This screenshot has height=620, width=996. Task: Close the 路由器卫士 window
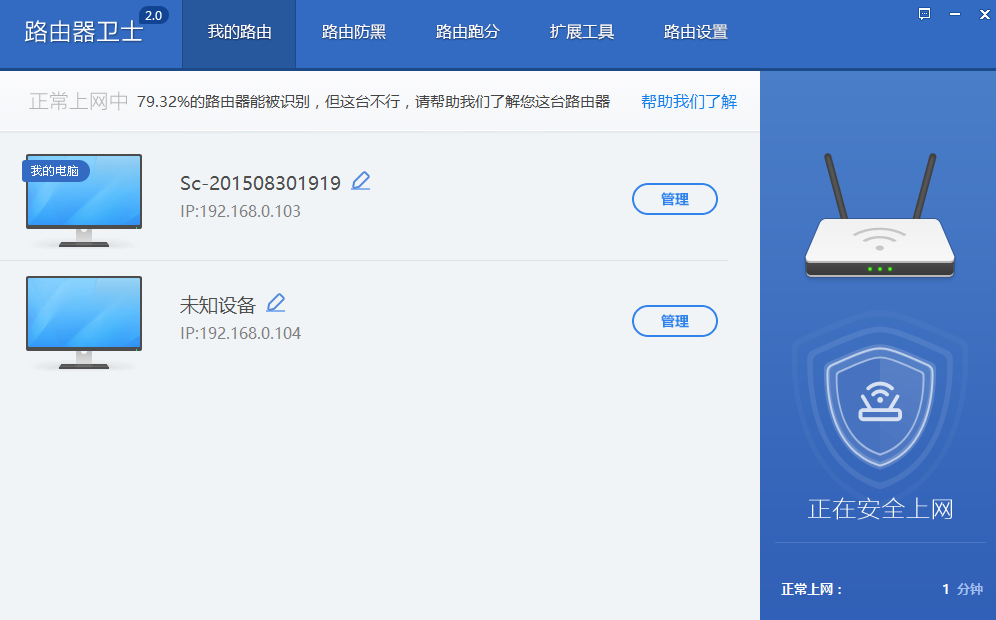tap(985, 14)
